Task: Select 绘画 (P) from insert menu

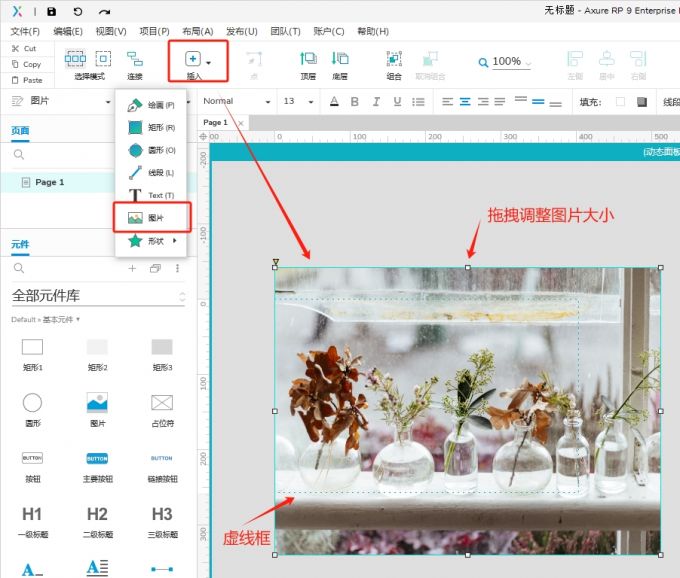Action: (x=151, y=105)
